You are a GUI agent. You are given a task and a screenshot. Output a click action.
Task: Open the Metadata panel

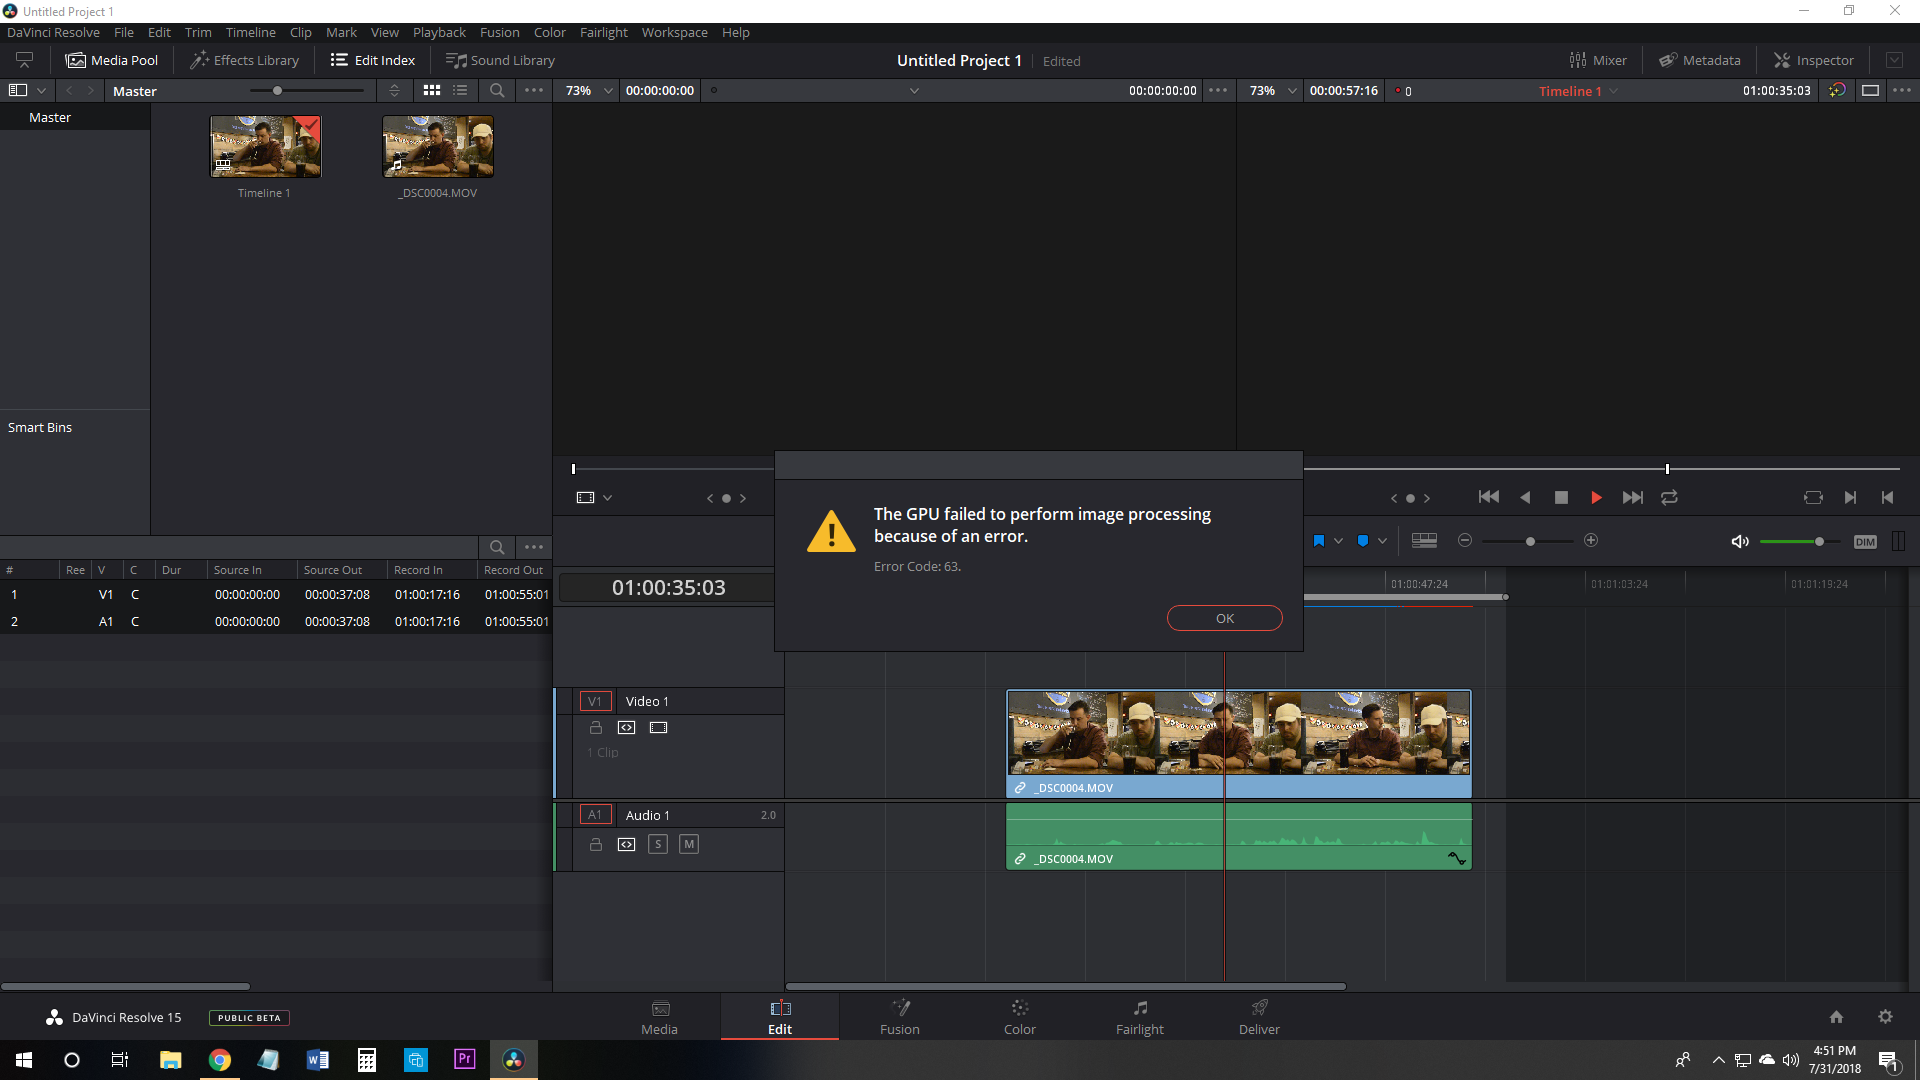[x=1700, y=60]
